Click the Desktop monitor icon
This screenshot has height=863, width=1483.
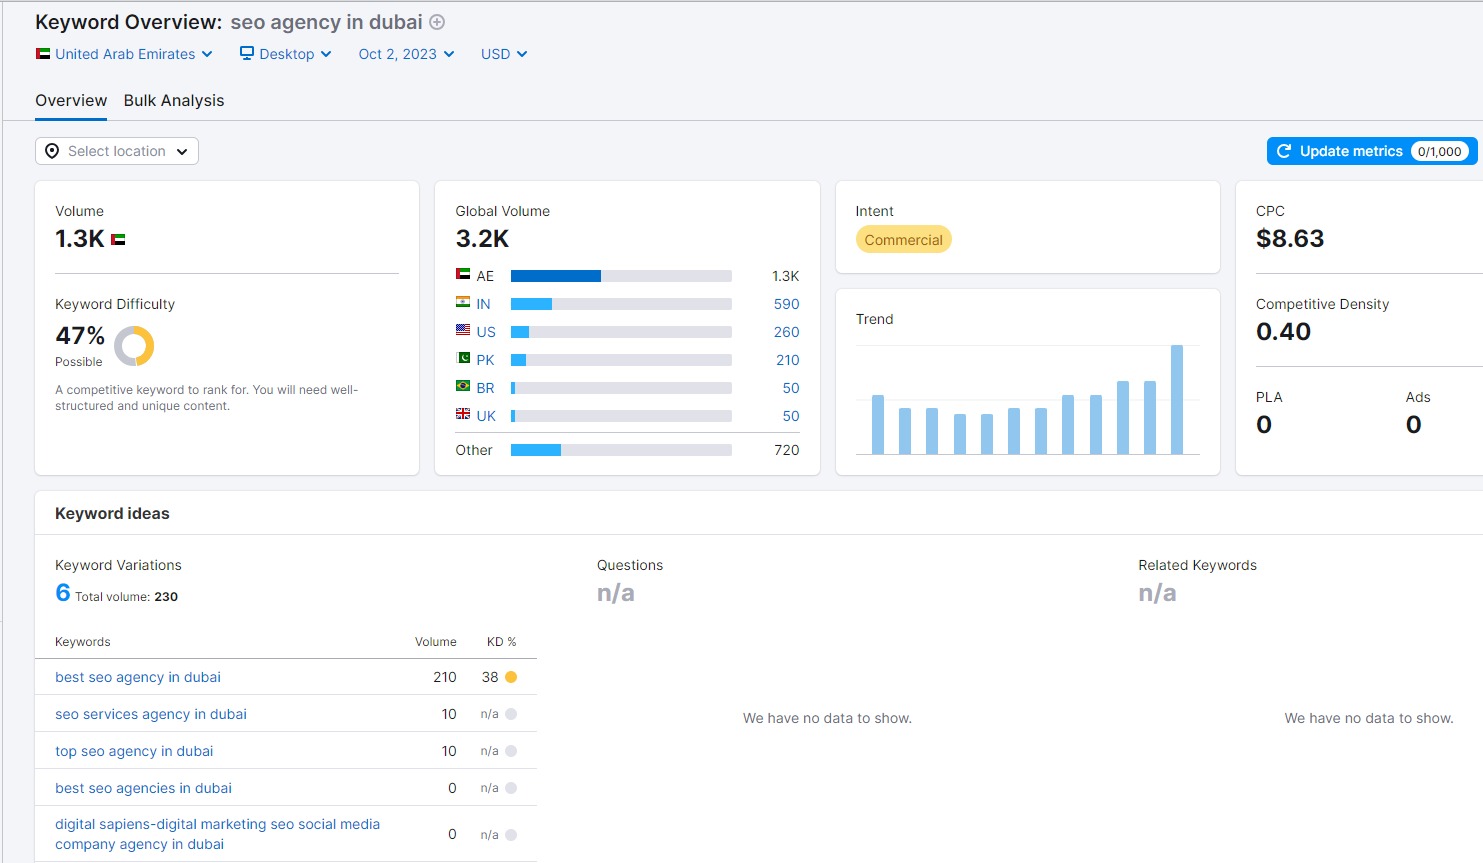tap(247, 53)
